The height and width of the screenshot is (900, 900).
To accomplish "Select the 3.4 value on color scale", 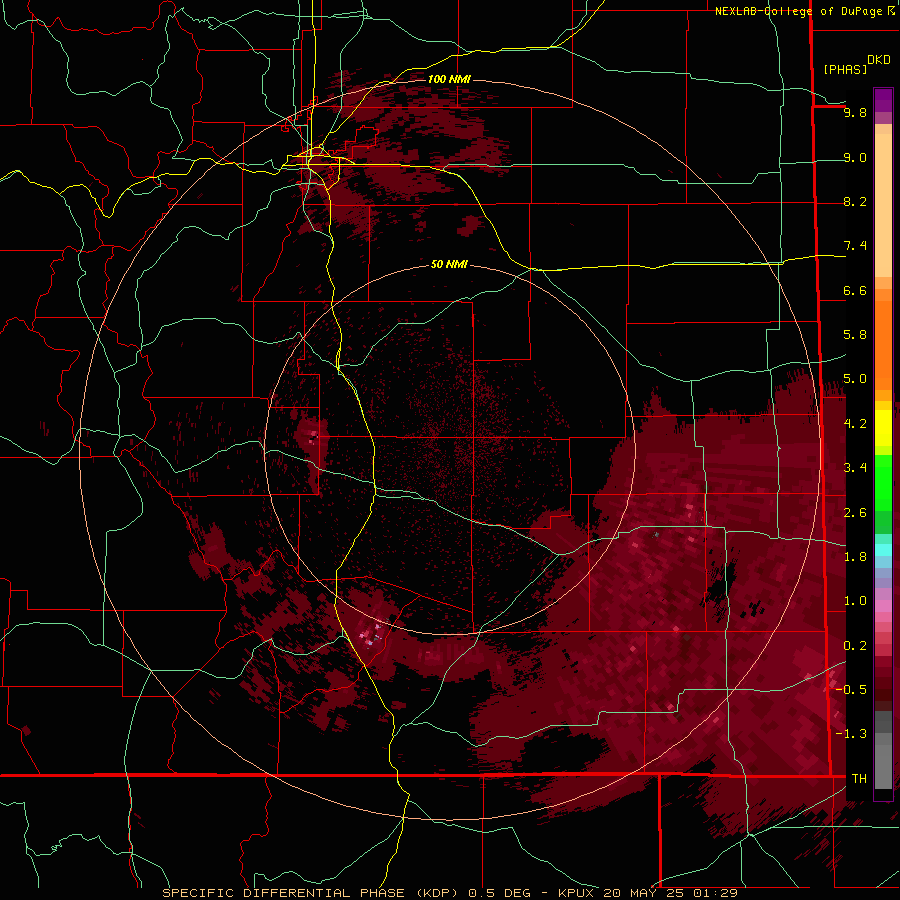I will [855, 468].
